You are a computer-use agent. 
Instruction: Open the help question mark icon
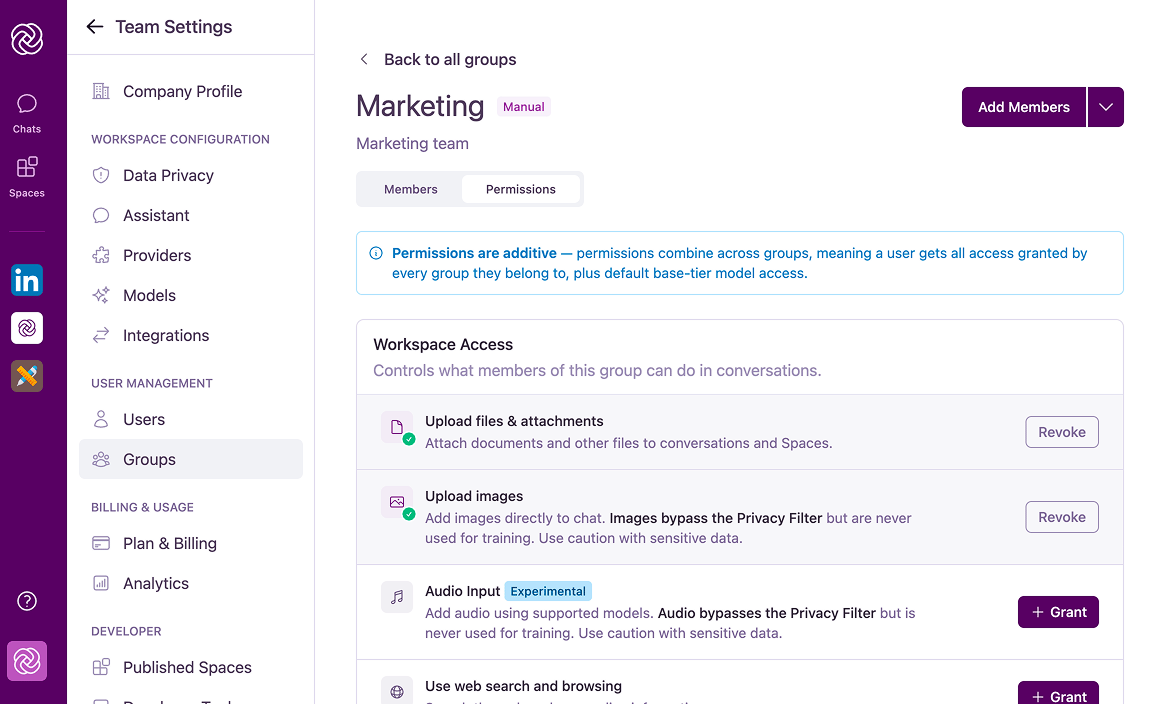click(x=27, y=601)
